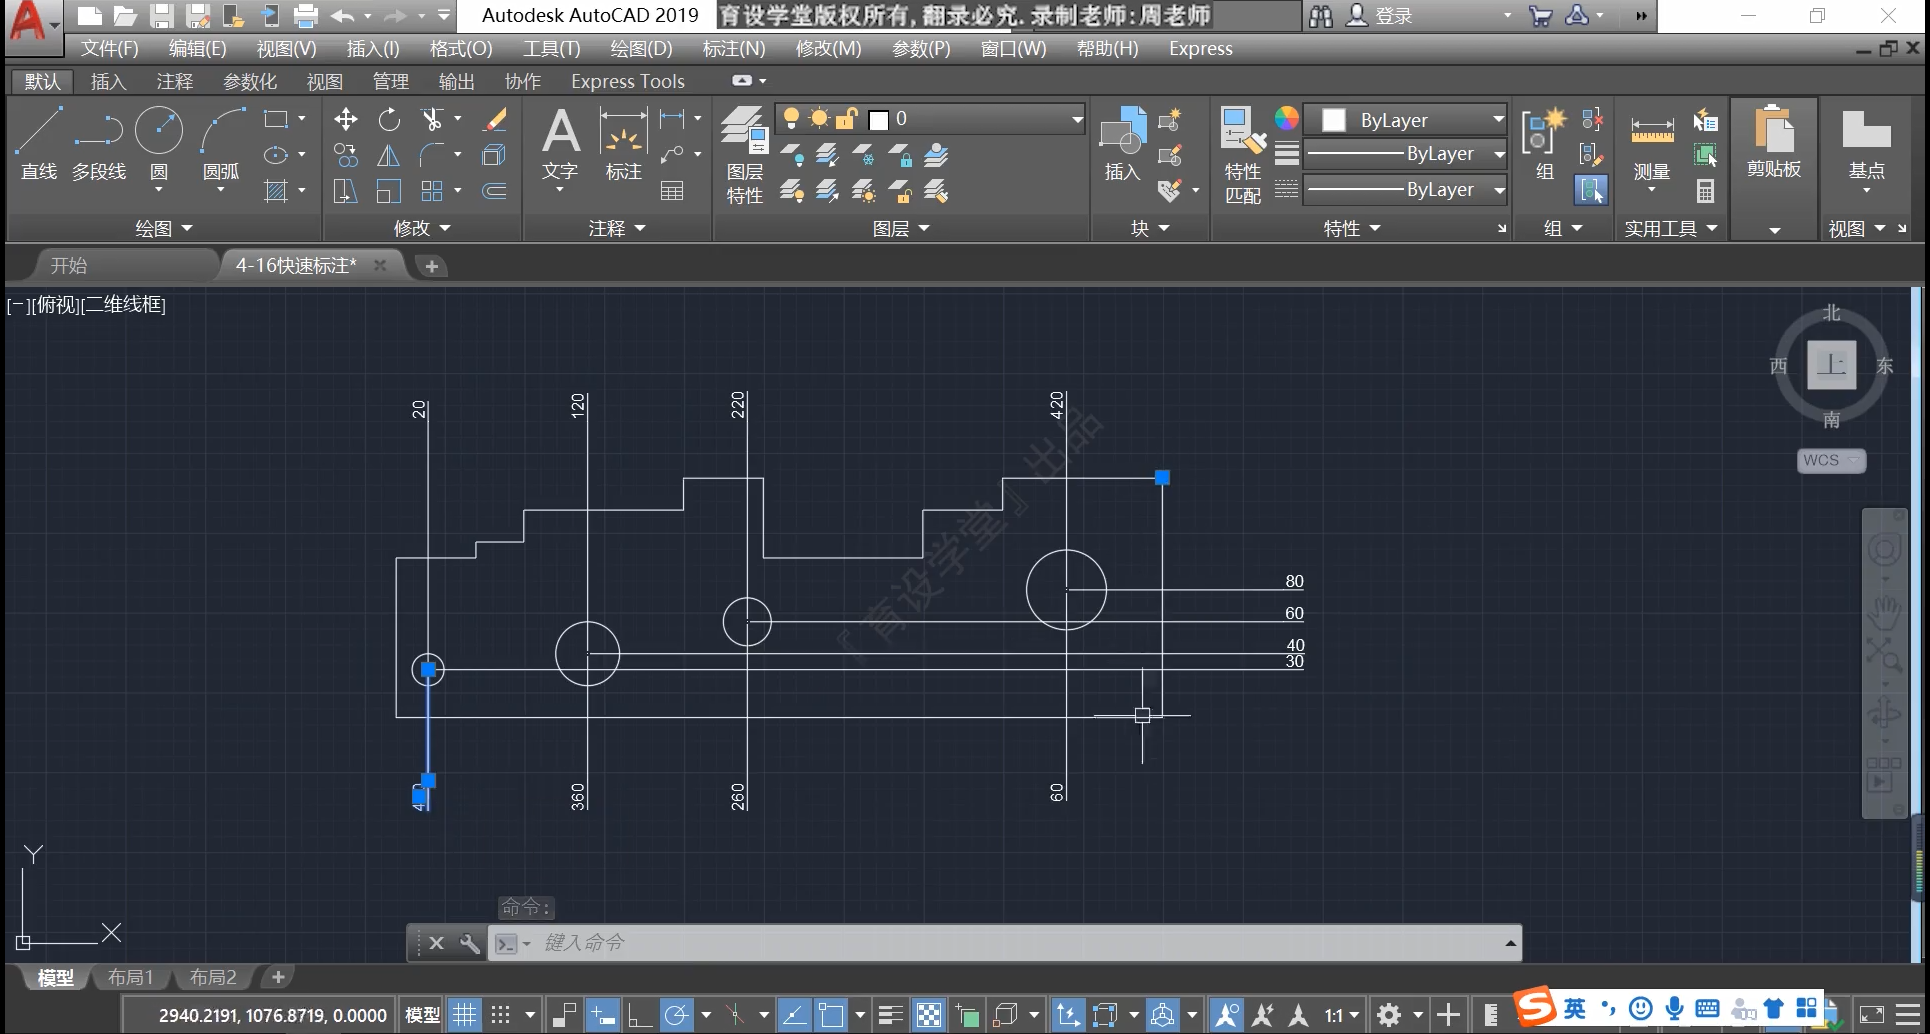The height and width of the screenshot is (1034, 1930).
Task: Click the Copy tool icon
Action: [346, 155]
